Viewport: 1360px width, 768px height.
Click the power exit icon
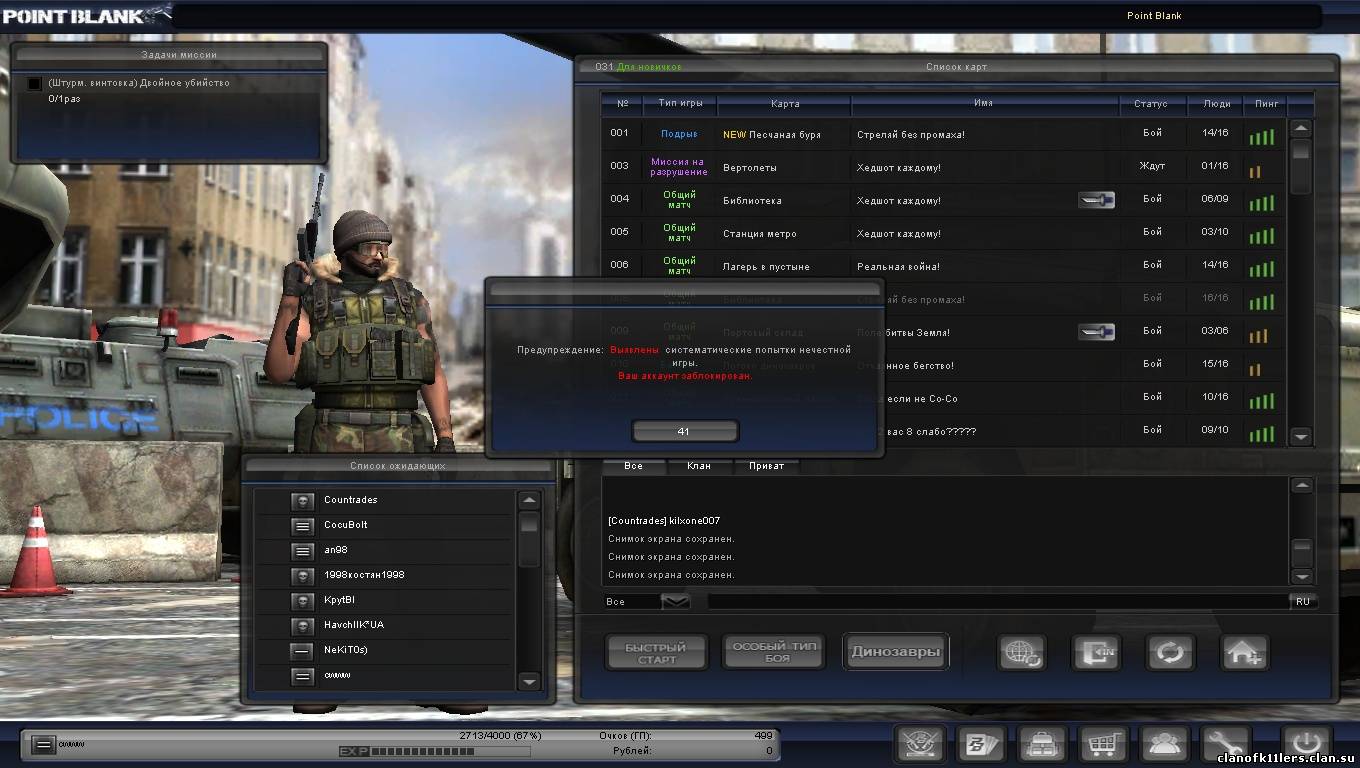[x=1306, y=744]
